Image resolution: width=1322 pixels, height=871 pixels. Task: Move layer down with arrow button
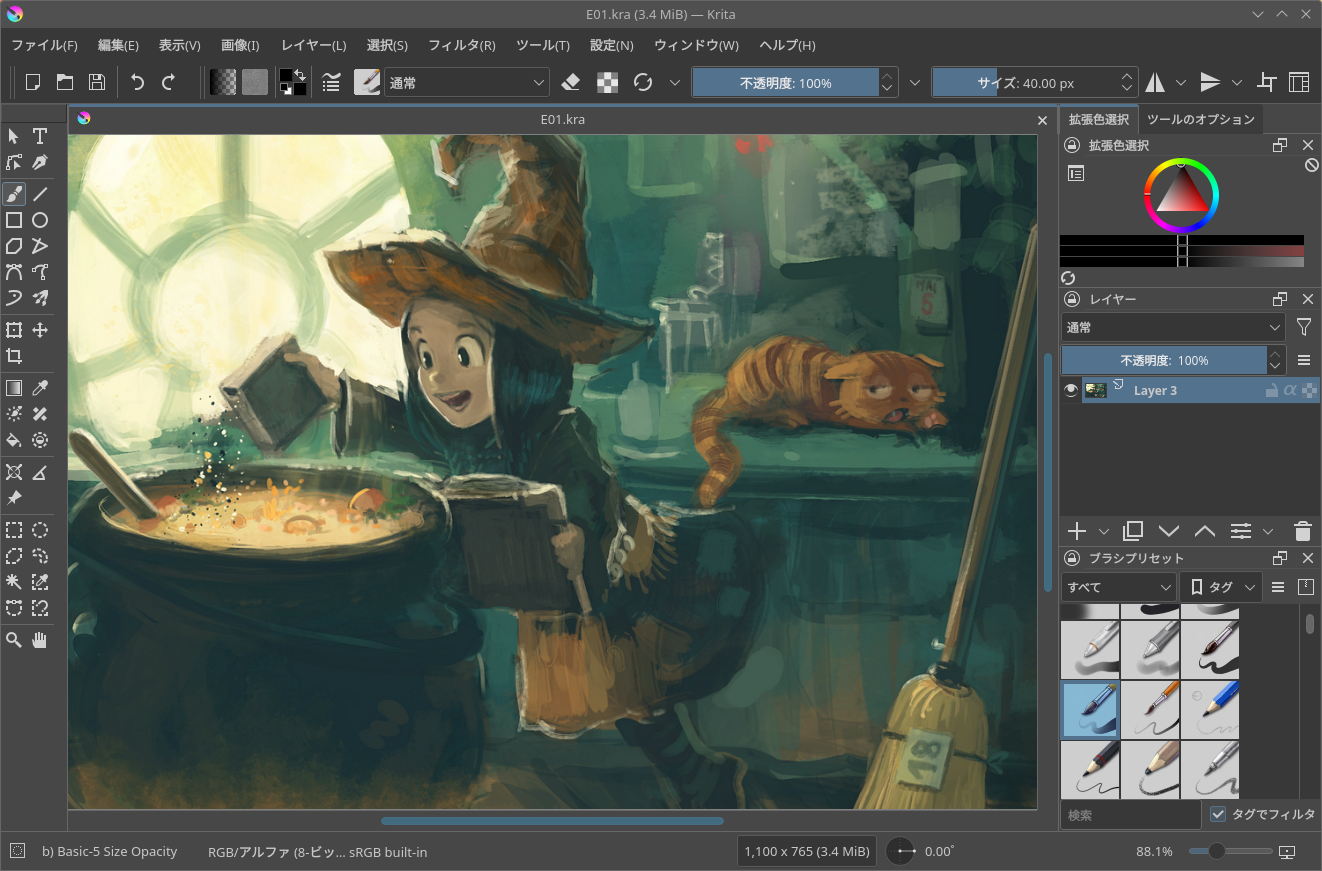1168,530
